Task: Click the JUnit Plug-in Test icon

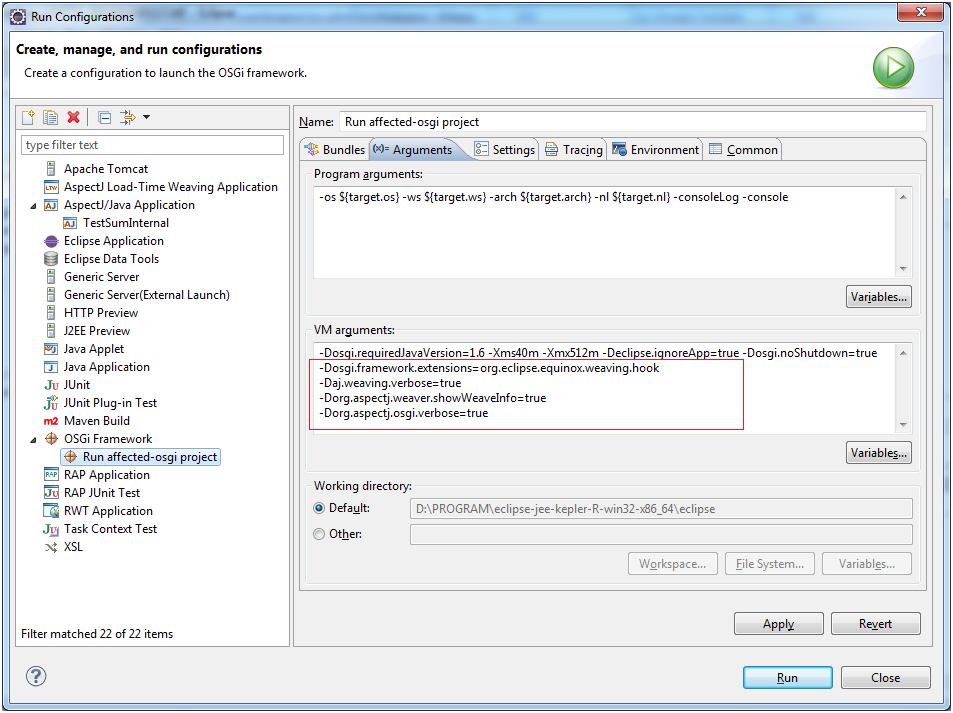Action: point(51,403)
